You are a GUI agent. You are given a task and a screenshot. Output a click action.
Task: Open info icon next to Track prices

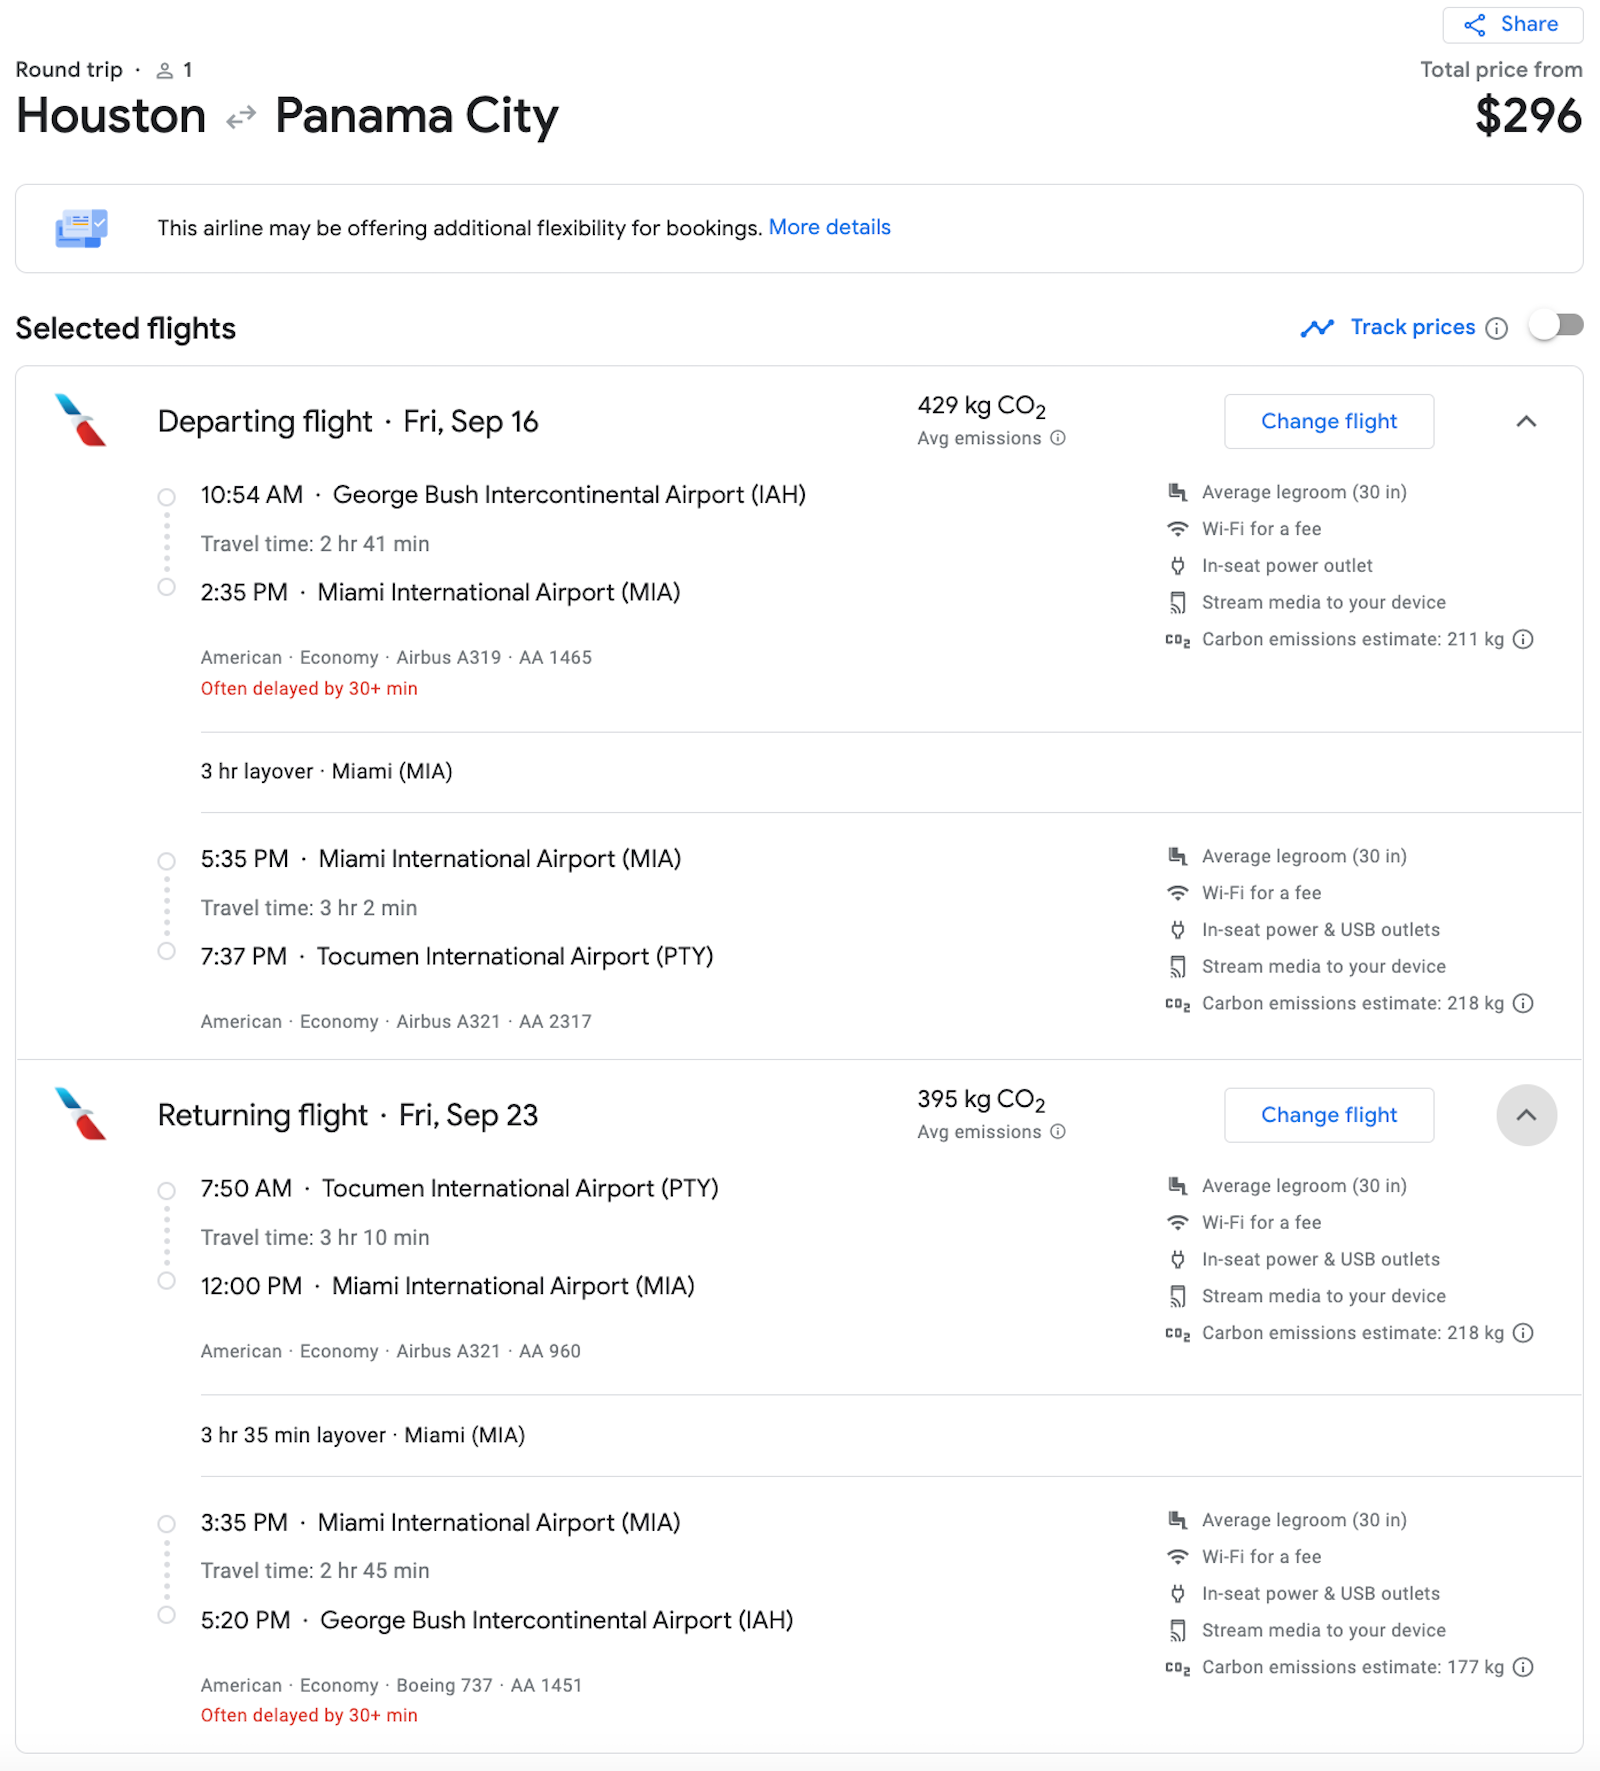[1497, 329]
